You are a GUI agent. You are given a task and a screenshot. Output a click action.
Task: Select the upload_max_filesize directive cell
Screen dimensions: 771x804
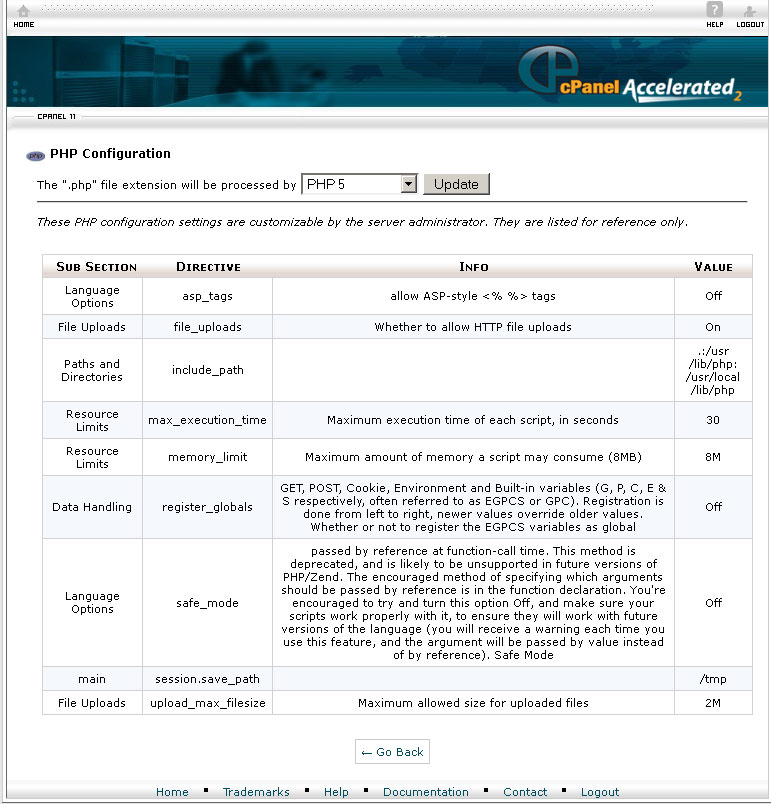point(207,703)
